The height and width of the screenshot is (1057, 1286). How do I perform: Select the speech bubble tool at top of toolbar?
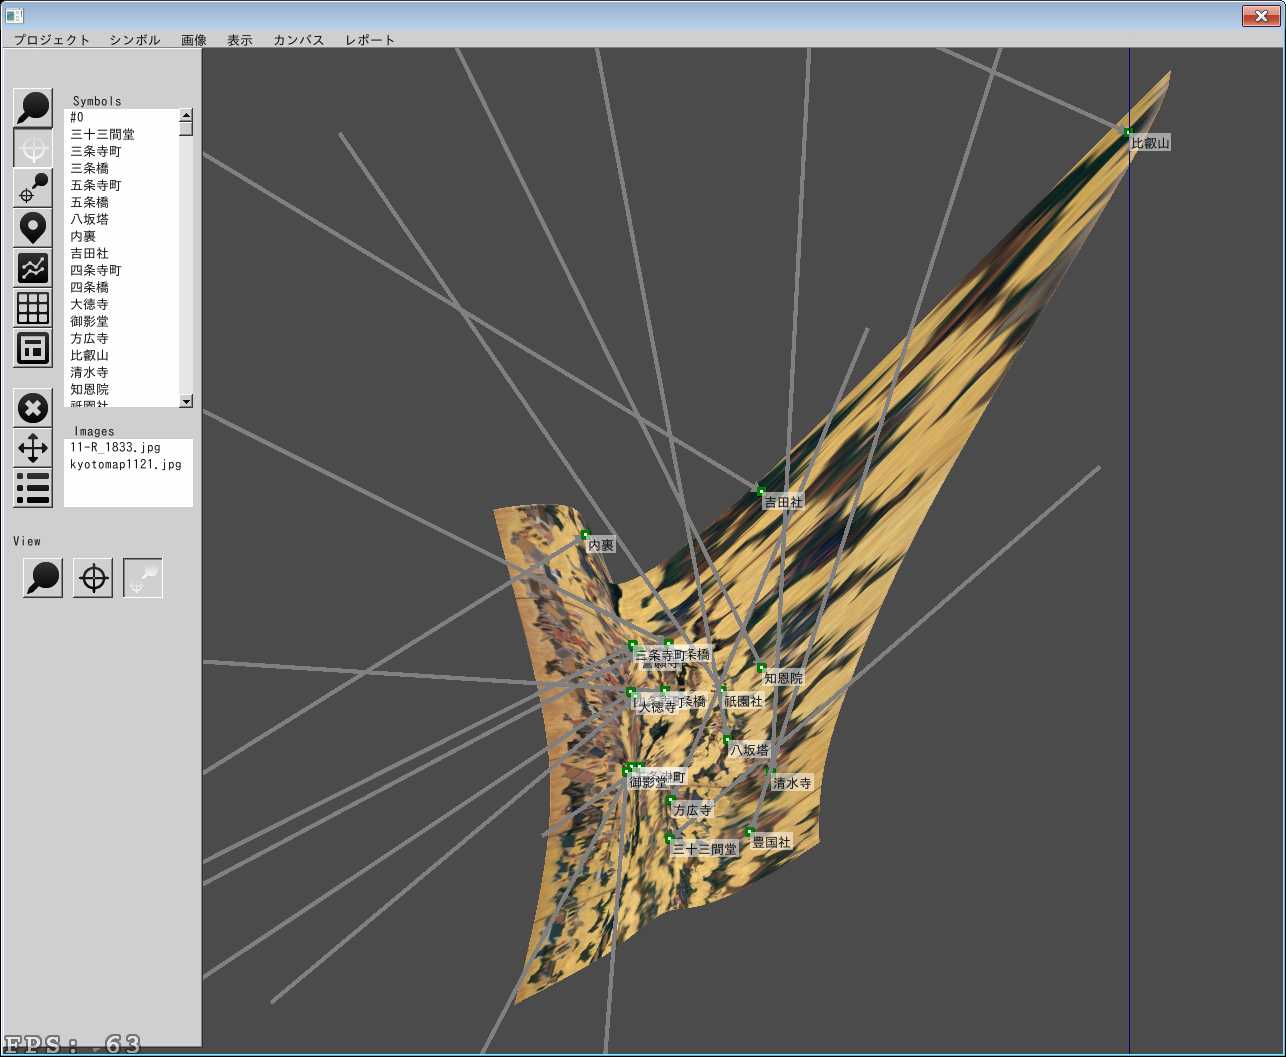point(33,108)
